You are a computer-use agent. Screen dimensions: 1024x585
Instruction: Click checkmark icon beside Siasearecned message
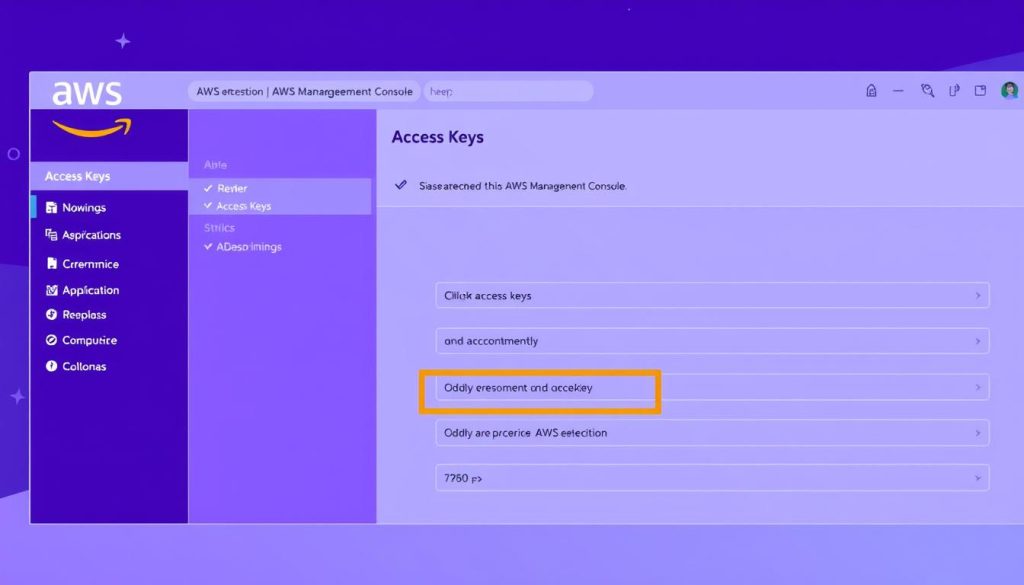(401, 185)
